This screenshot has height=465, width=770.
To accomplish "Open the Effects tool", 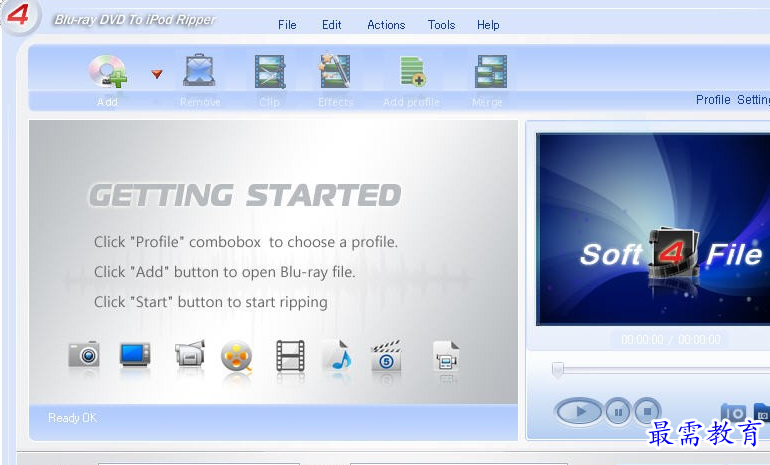I will coord(335,71).
